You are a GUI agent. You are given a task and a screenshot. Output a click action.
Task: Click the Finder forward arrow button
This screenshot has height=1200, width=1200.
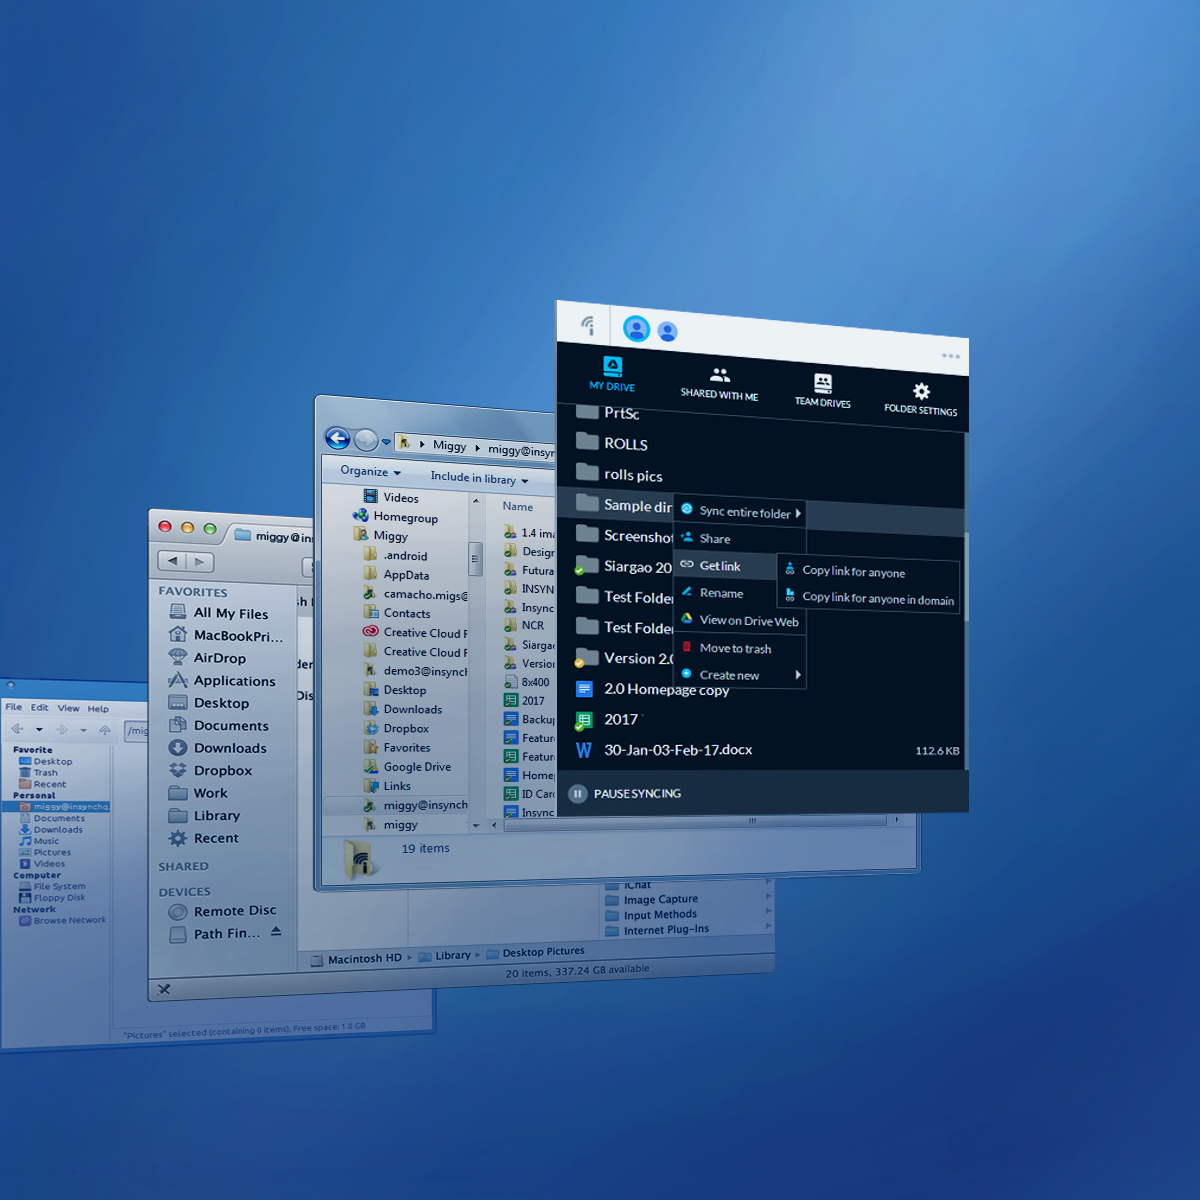point(200,562)
